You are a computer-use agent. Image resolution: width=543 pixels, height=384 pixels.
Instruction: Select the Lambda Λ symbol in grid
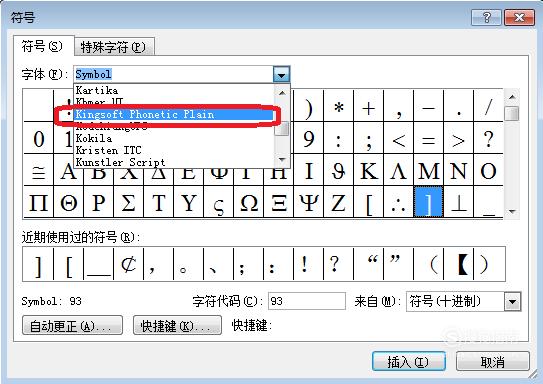tap(399, 170)
